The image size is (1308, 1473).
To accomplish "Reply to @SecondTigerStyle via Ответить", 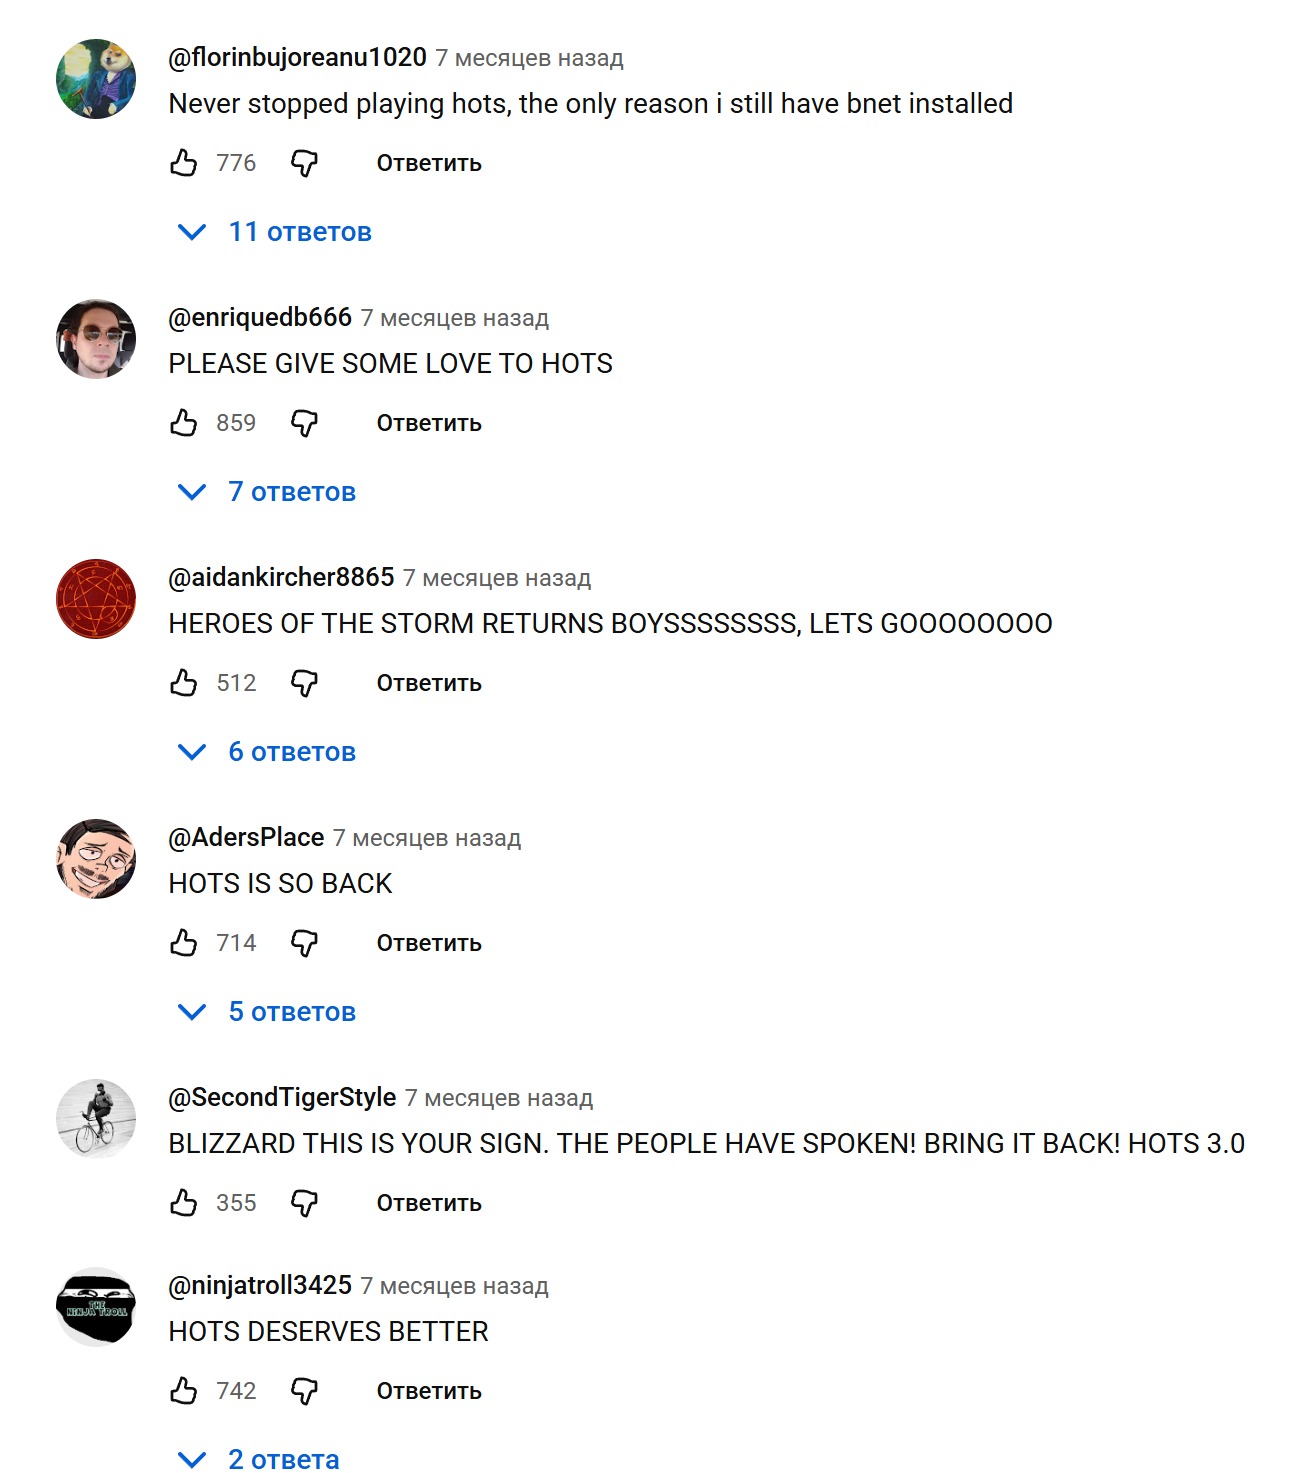I will (429, 1203).
